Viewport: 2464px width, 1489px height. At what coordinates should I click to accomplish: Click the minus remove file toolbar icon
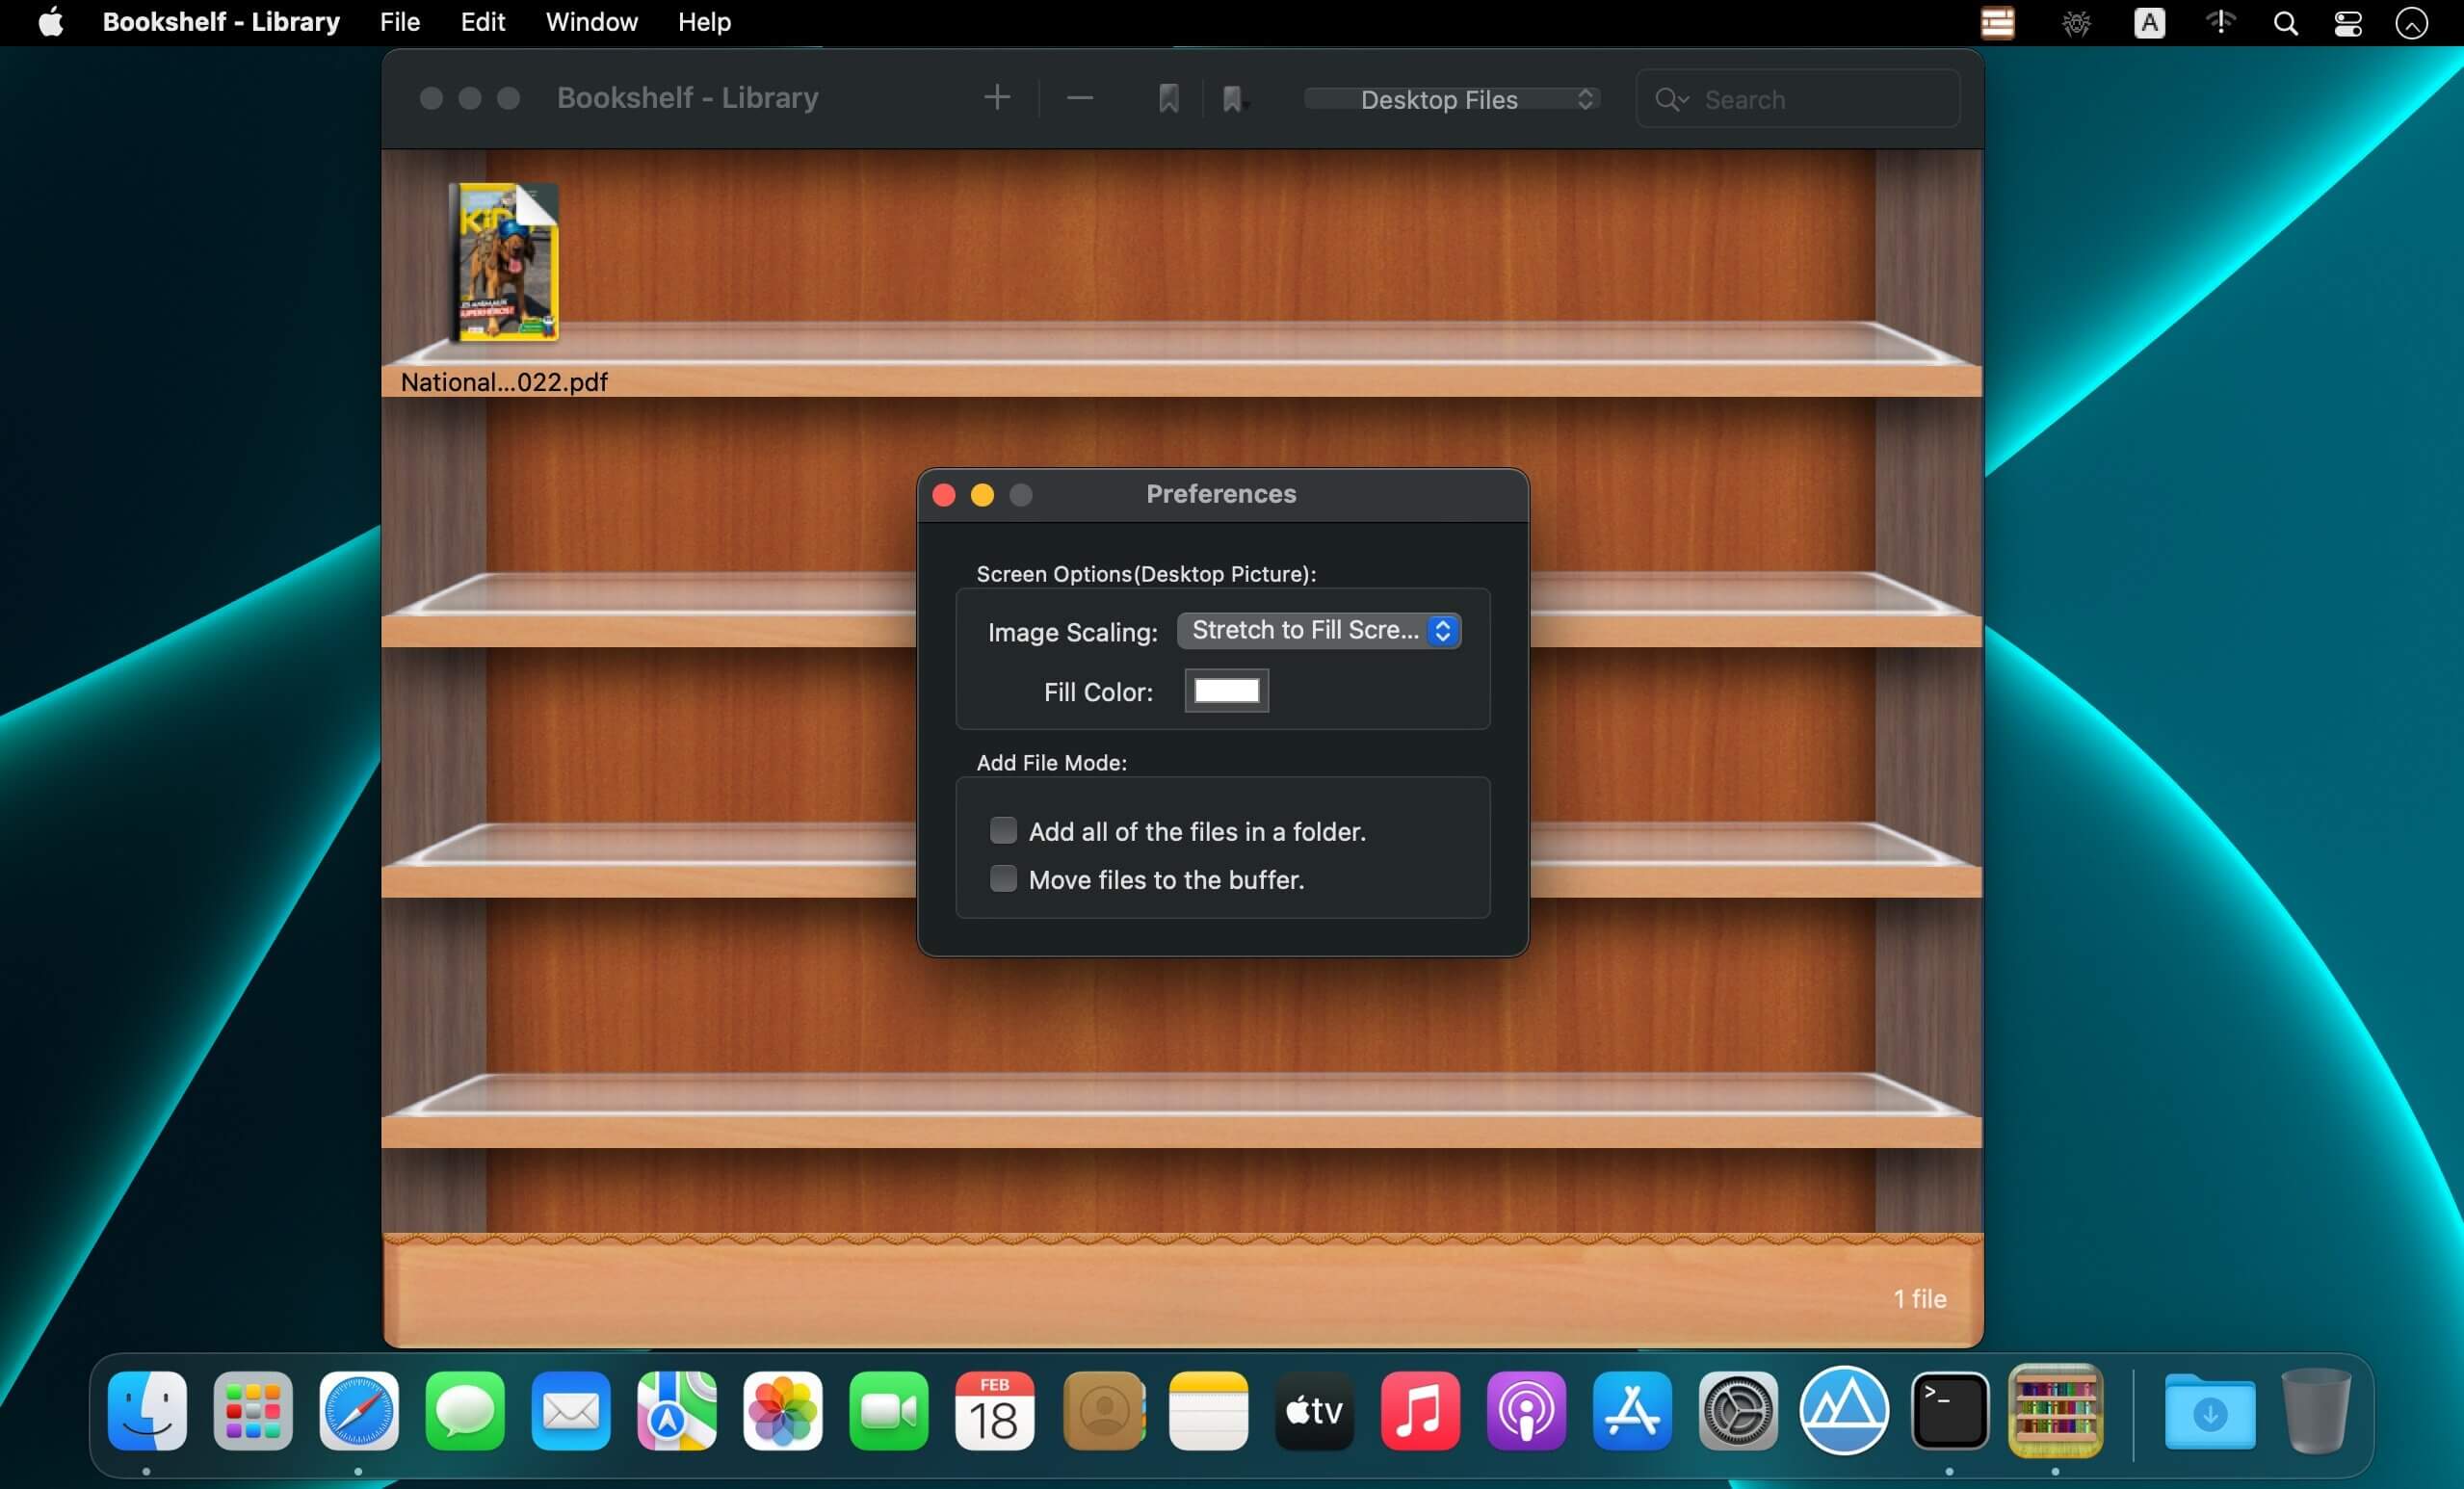1079,98
